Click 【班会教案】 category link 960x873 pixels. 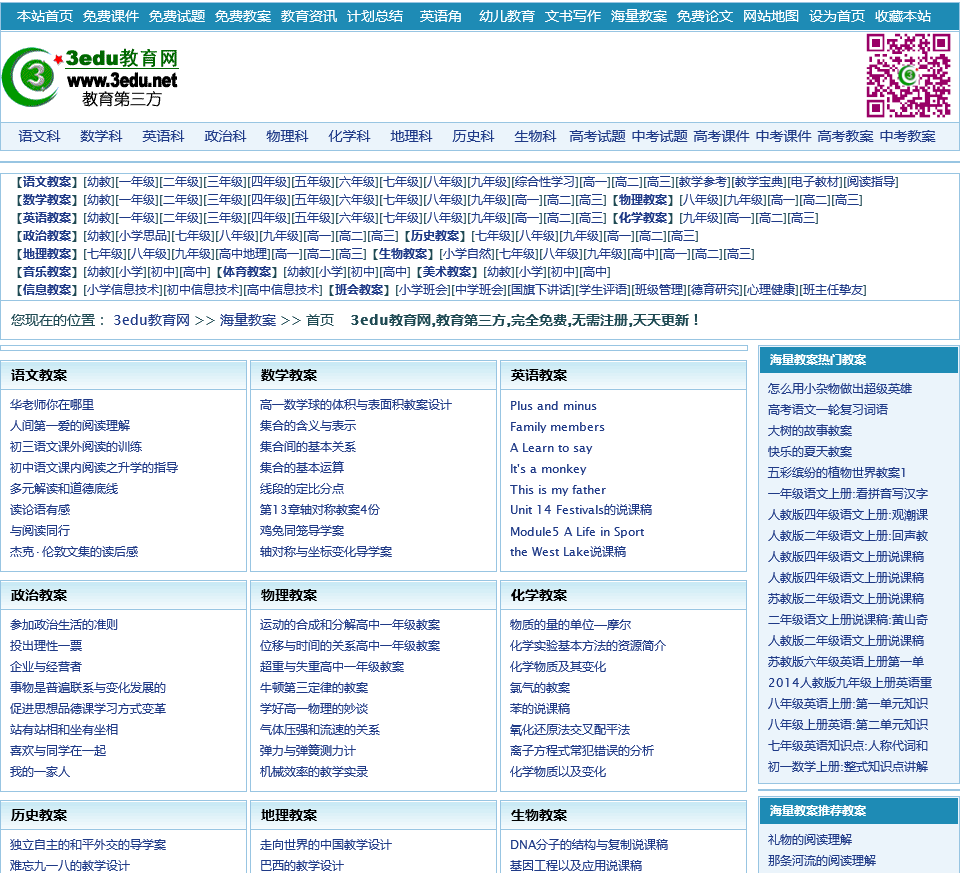pyautogui.click(x=358, y=290)
